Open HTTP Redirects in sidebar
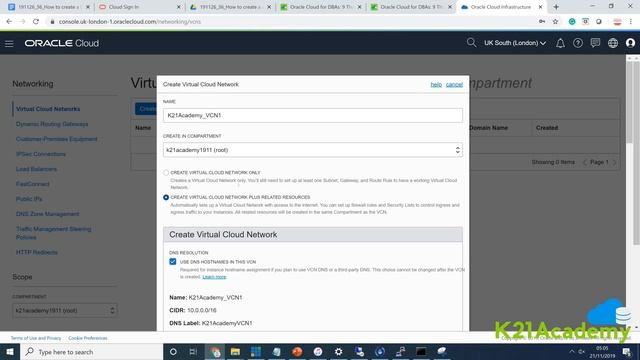Viewport: 640px width, 360px height. point(36,252)
